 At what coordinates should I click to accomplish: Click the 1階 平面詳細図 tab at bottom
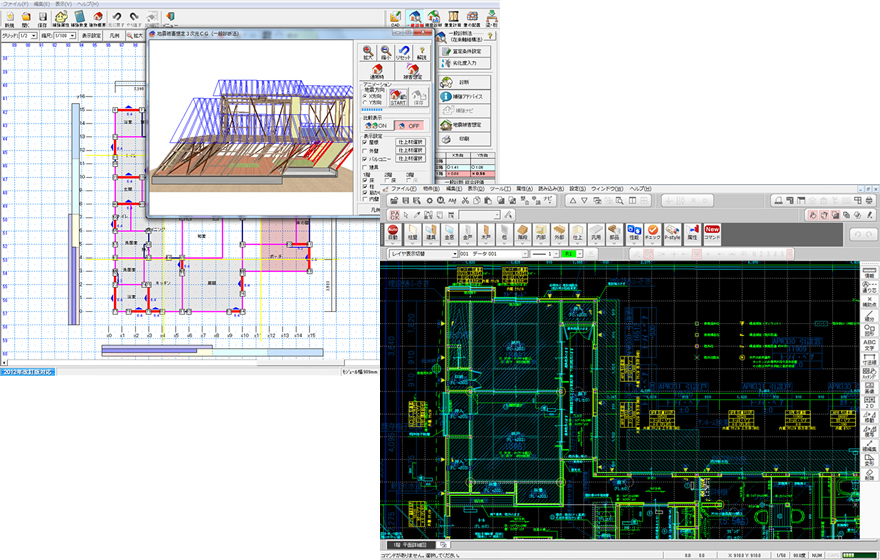412,545
